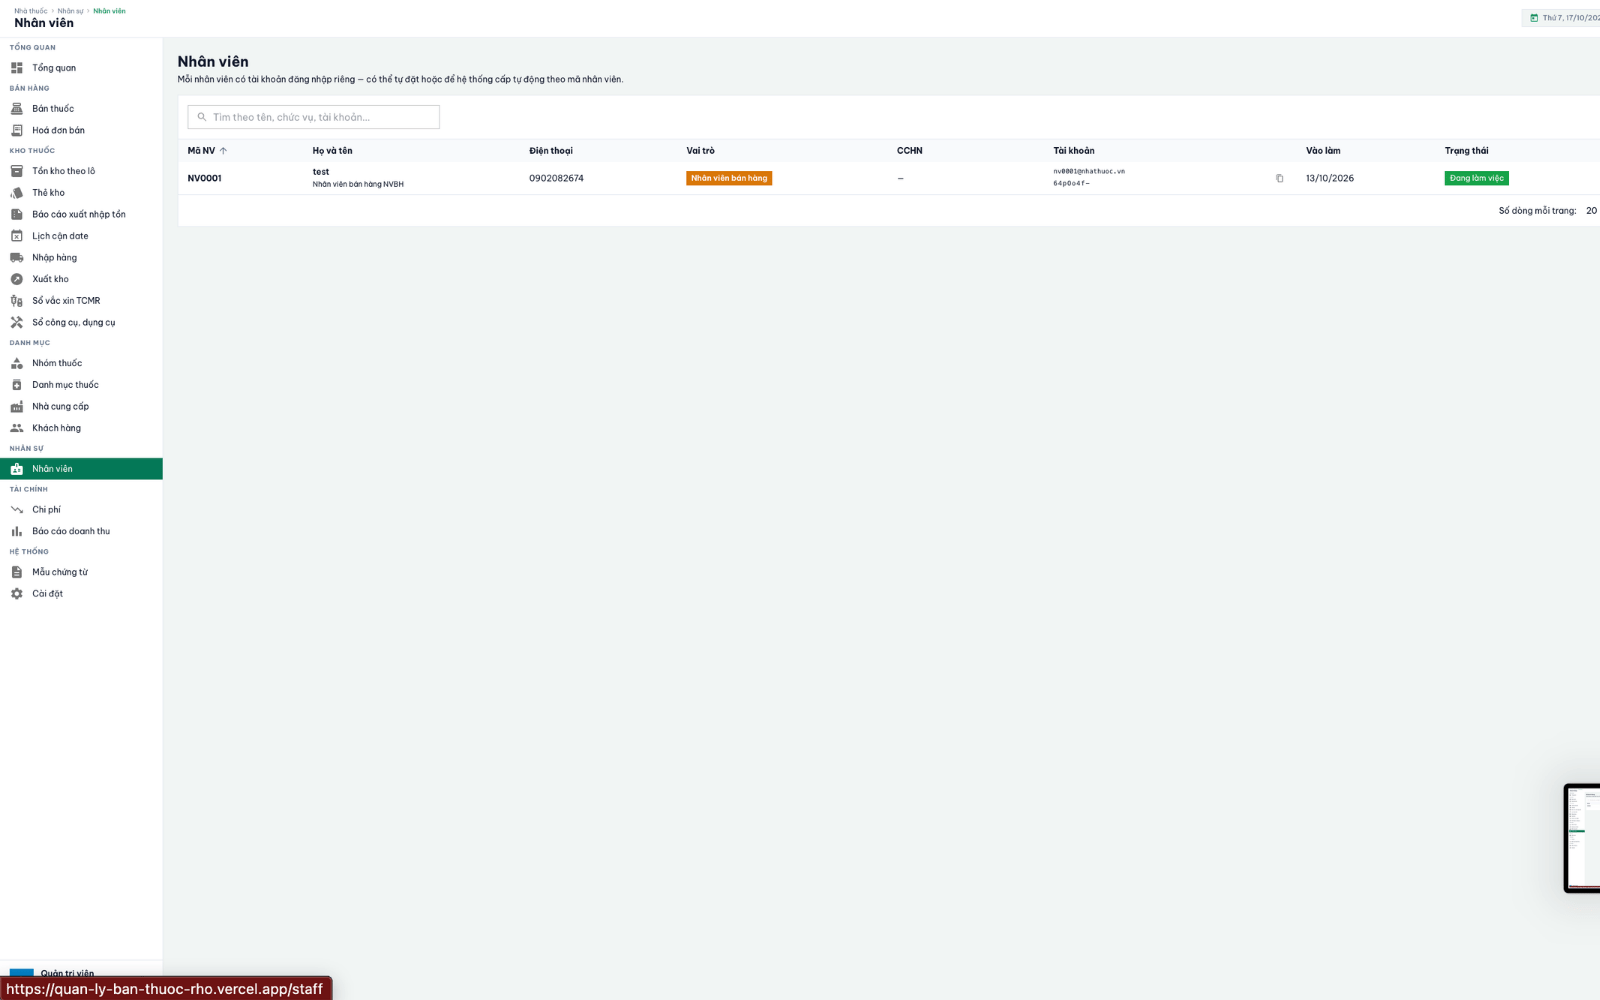
Task: Select the active Nhân viên menu item
Action: click(x=81, y=469)
